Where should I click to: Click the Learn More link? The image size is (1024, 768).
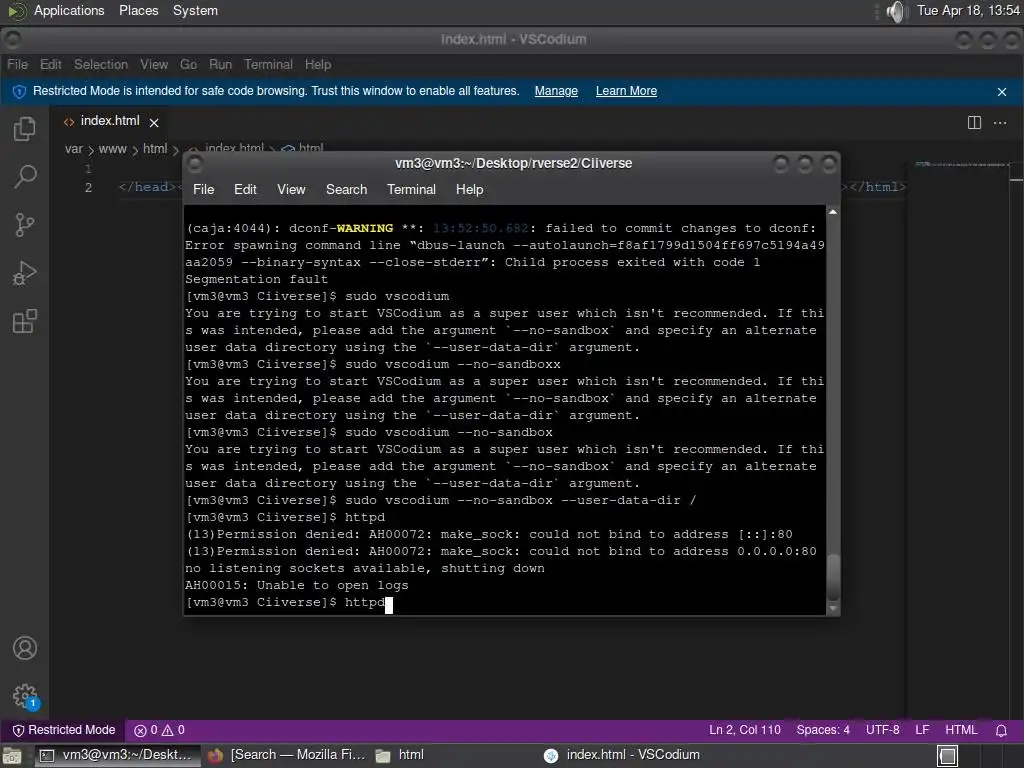tap(626, 91)
